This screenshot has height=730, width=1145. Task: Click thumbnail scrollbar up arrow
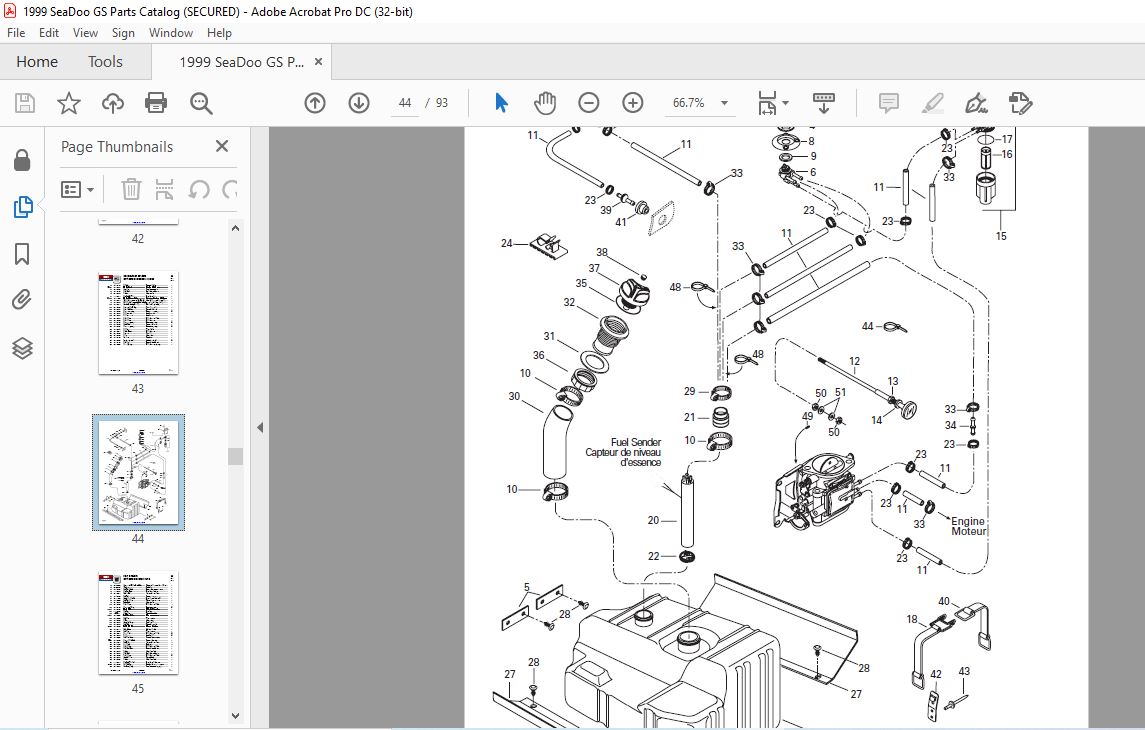click(235, 228)
